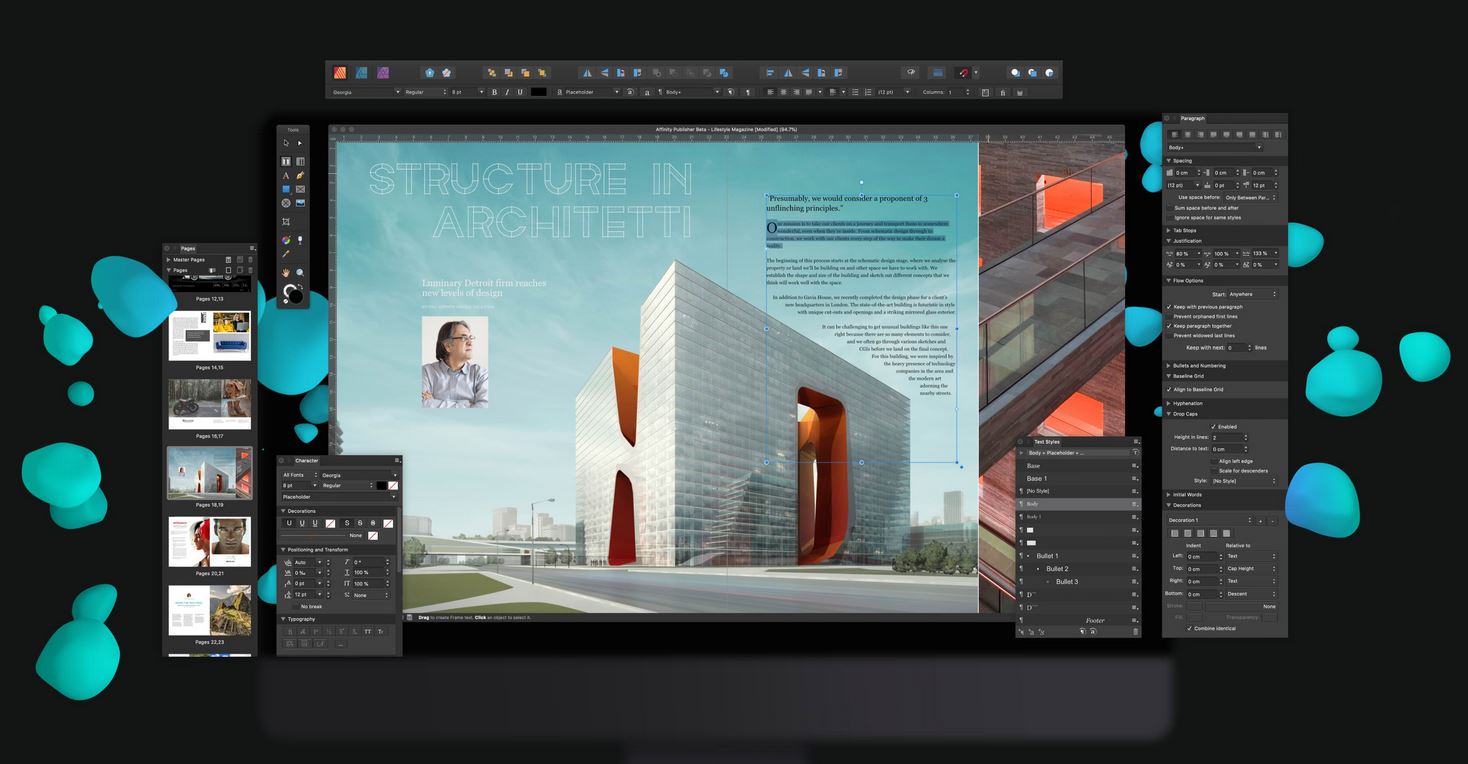Select the Character panel tab
Screen dimensions: 1468x764
click(x=306, y=461)
